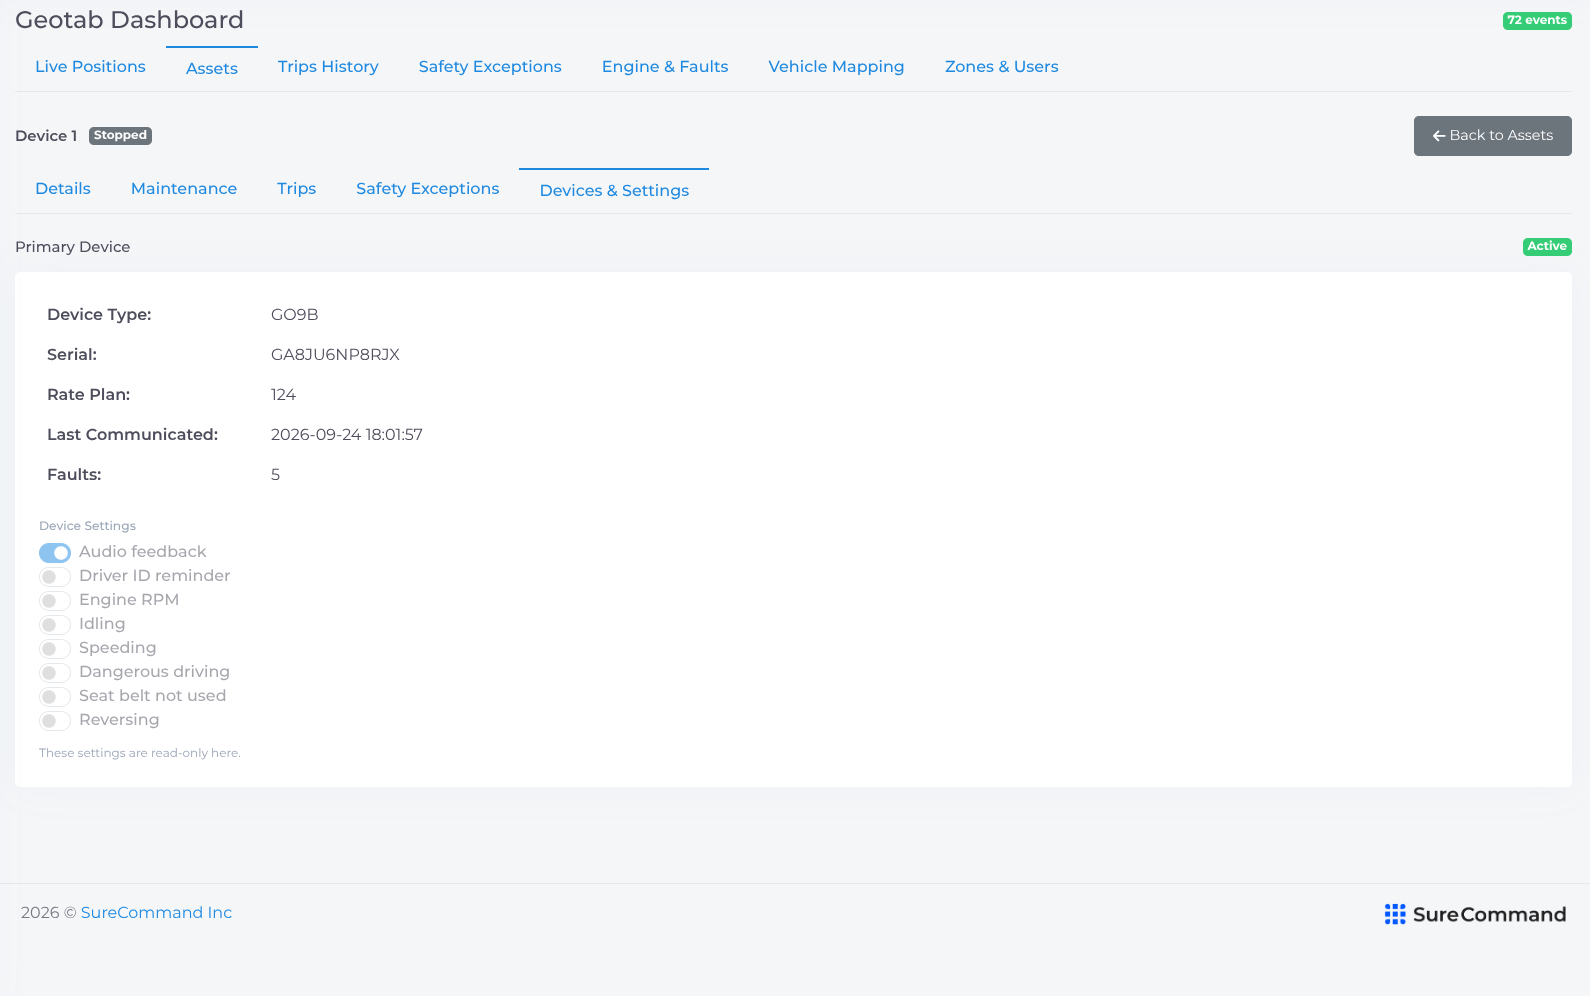Click serial number GA8JU6NP8RJX

tap(335, 355)
